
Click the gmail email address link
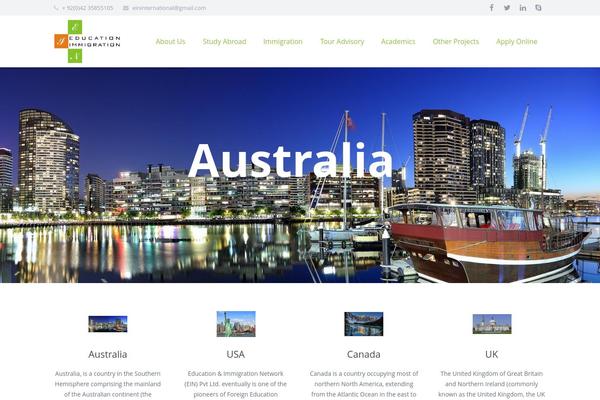click(x=169, y=8)
